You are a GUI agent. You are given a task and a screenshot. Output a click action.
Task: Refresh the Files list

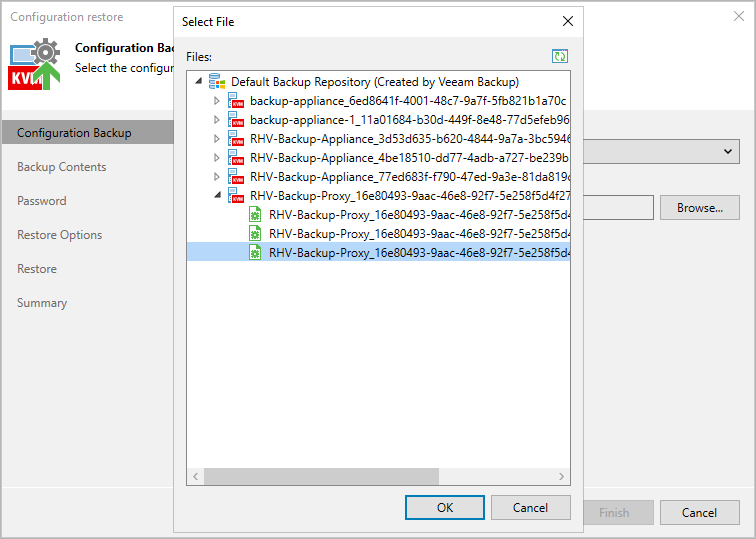(559, 57)
